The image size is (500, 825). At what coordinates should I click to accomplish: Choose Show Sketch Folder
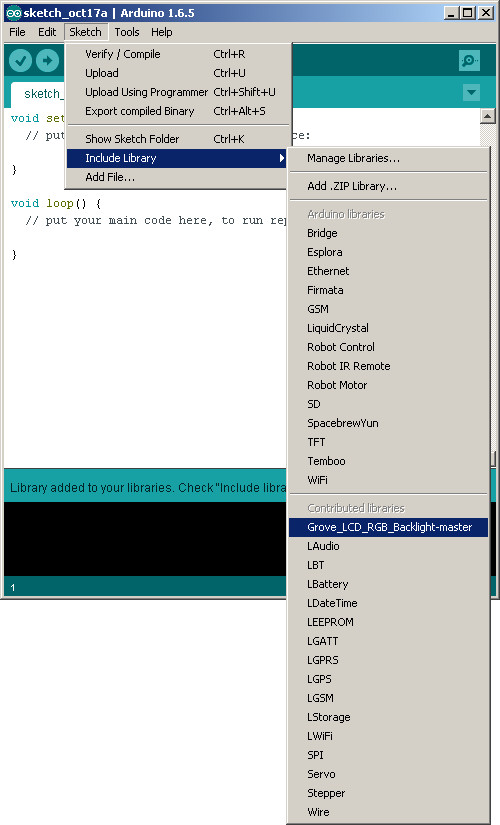click(178, 139)
